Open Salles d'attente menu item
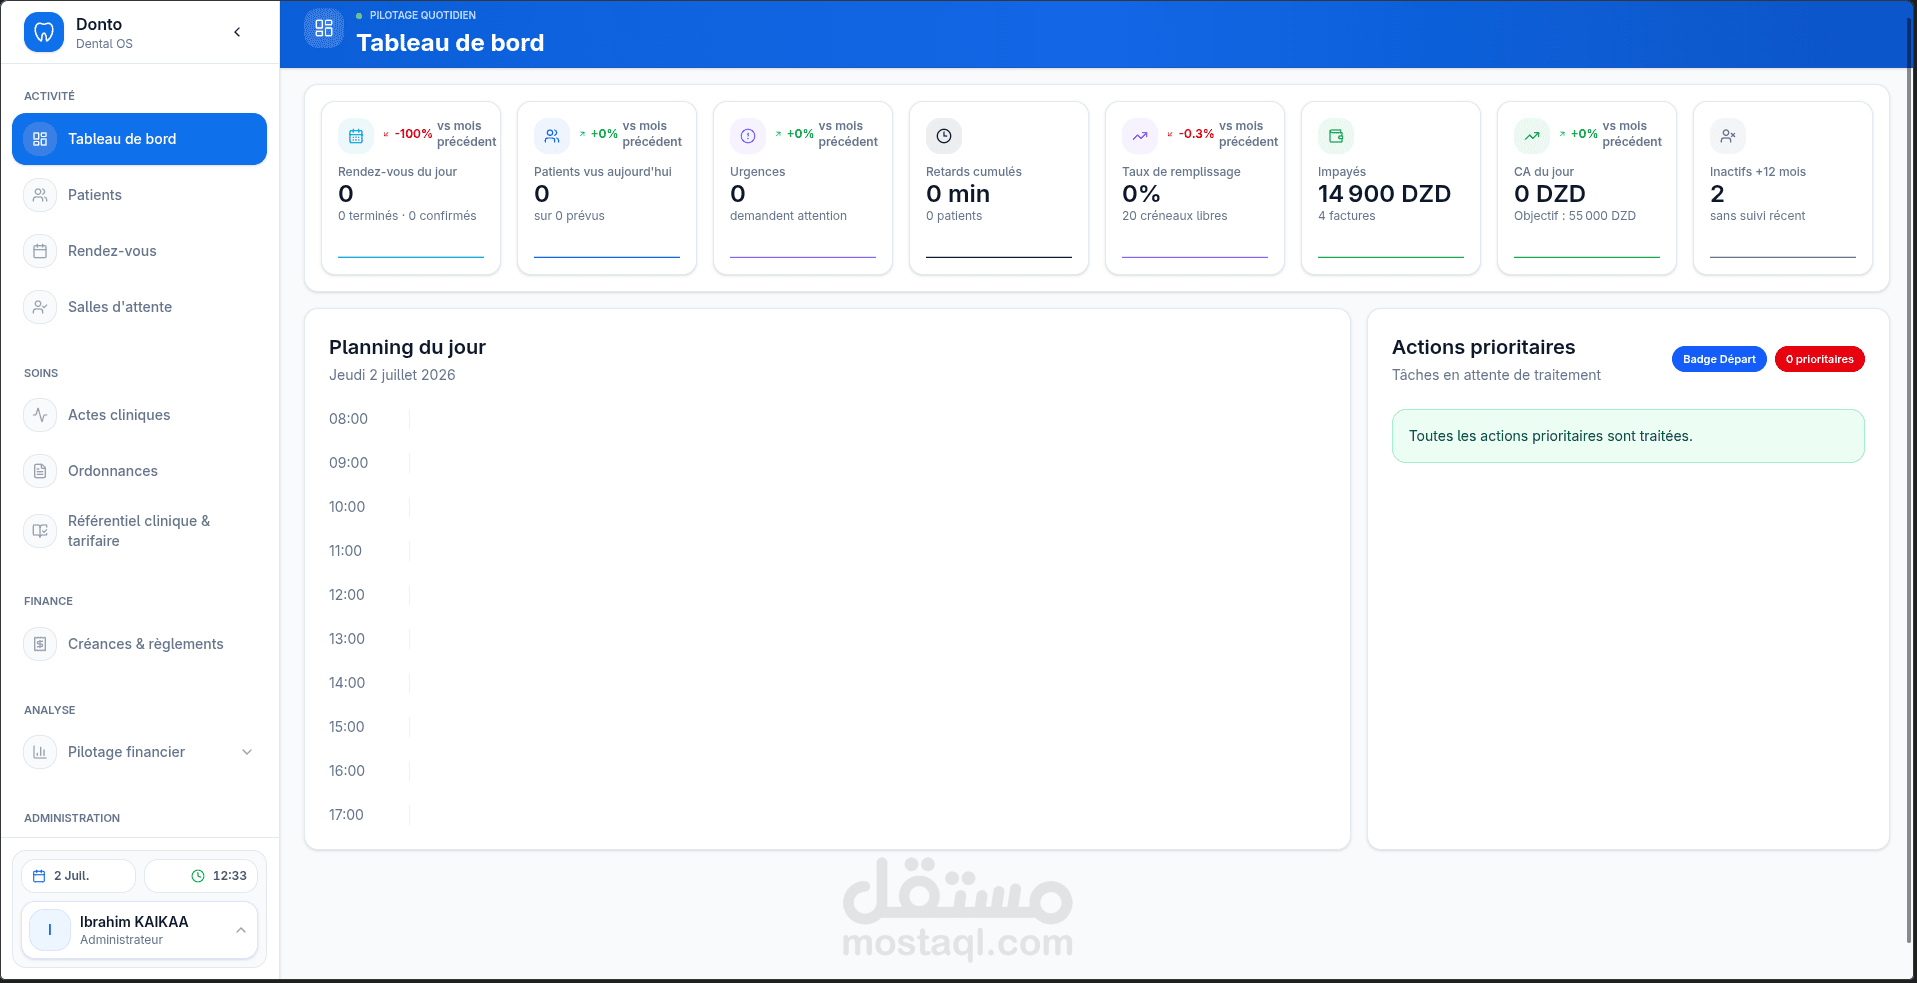 tap(139, 307)
